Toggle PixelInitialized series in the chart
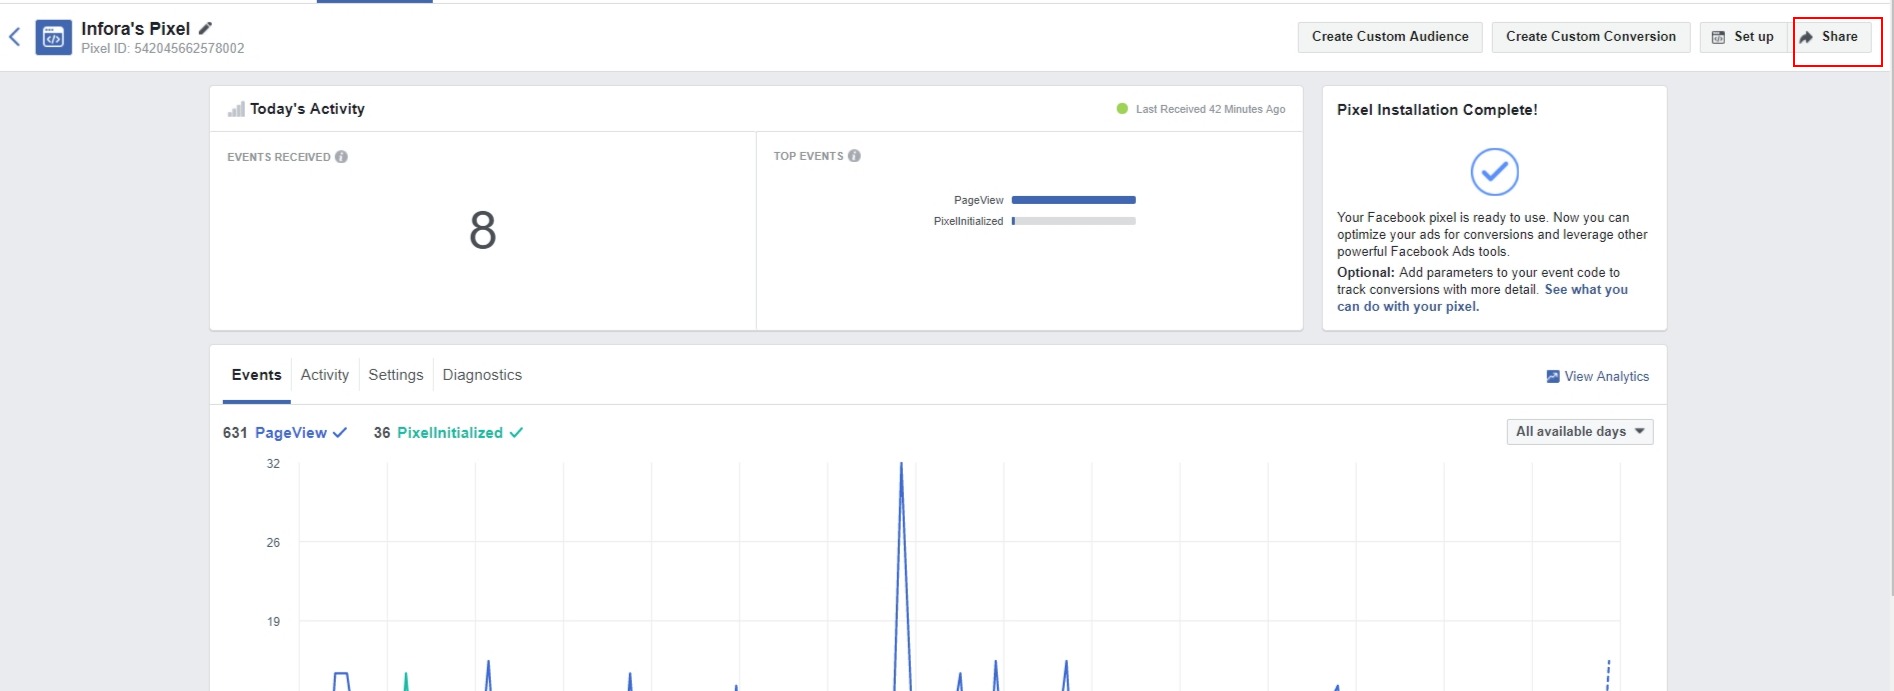This screenshot has height=691, width=1894. 449,433
